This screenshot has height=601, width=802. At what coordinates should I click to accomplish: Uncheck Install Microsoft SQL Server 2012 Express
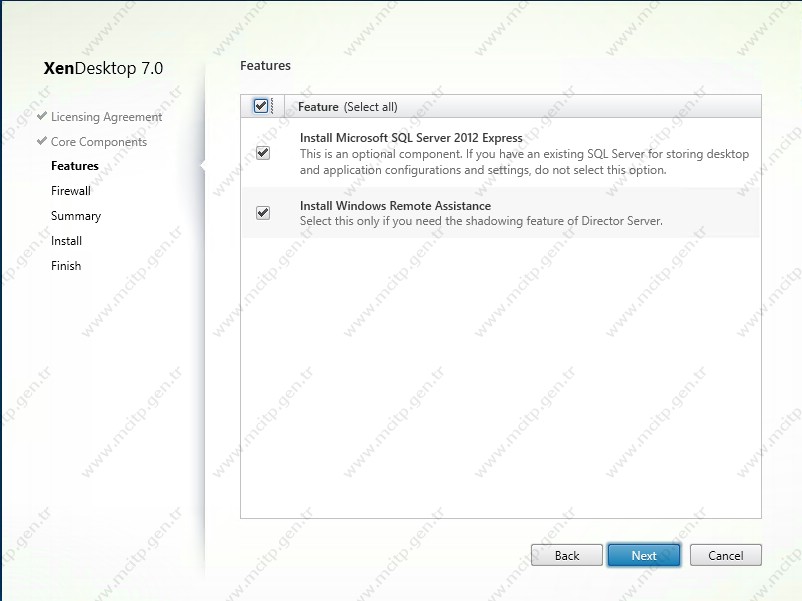tap(263, 152)
